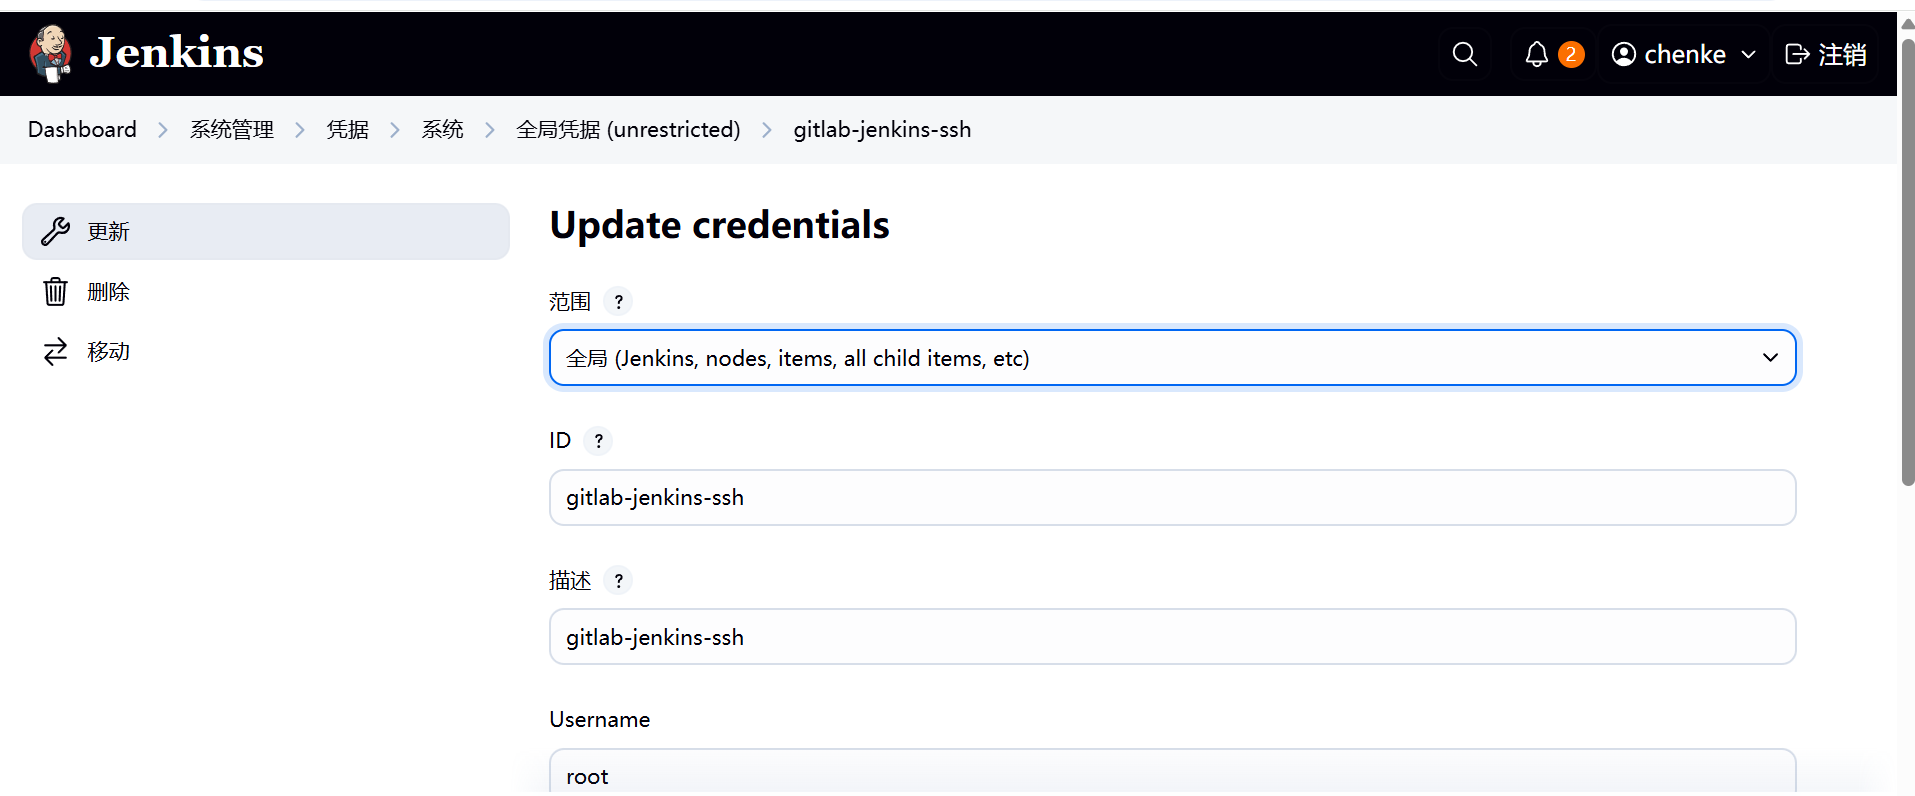This screenshot has width=1915, height=796.
Task: Open the ID help question mark
Action: click(598, 440)
